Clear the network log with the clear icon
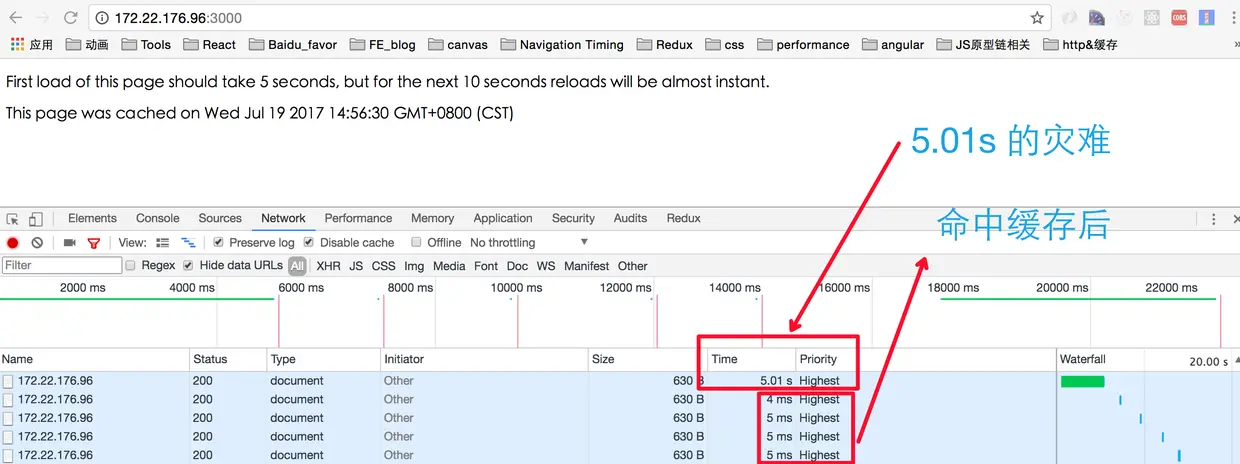 tap(37, 243)
